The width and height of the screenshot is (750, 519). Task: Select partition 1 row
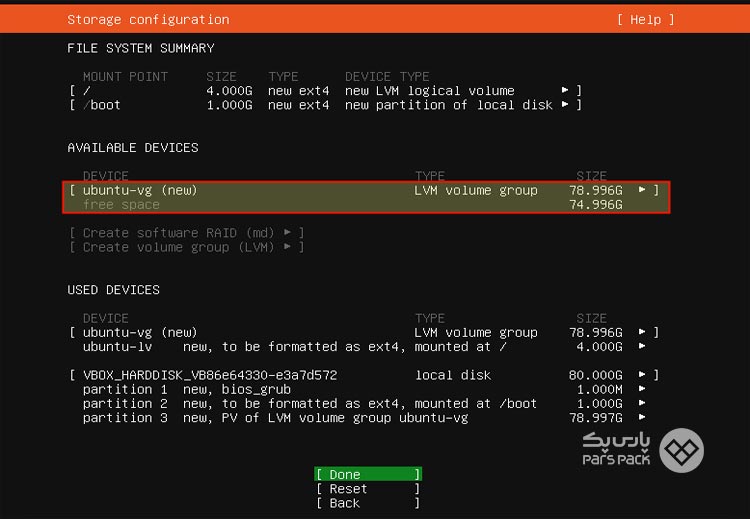[x=364, y=389]
